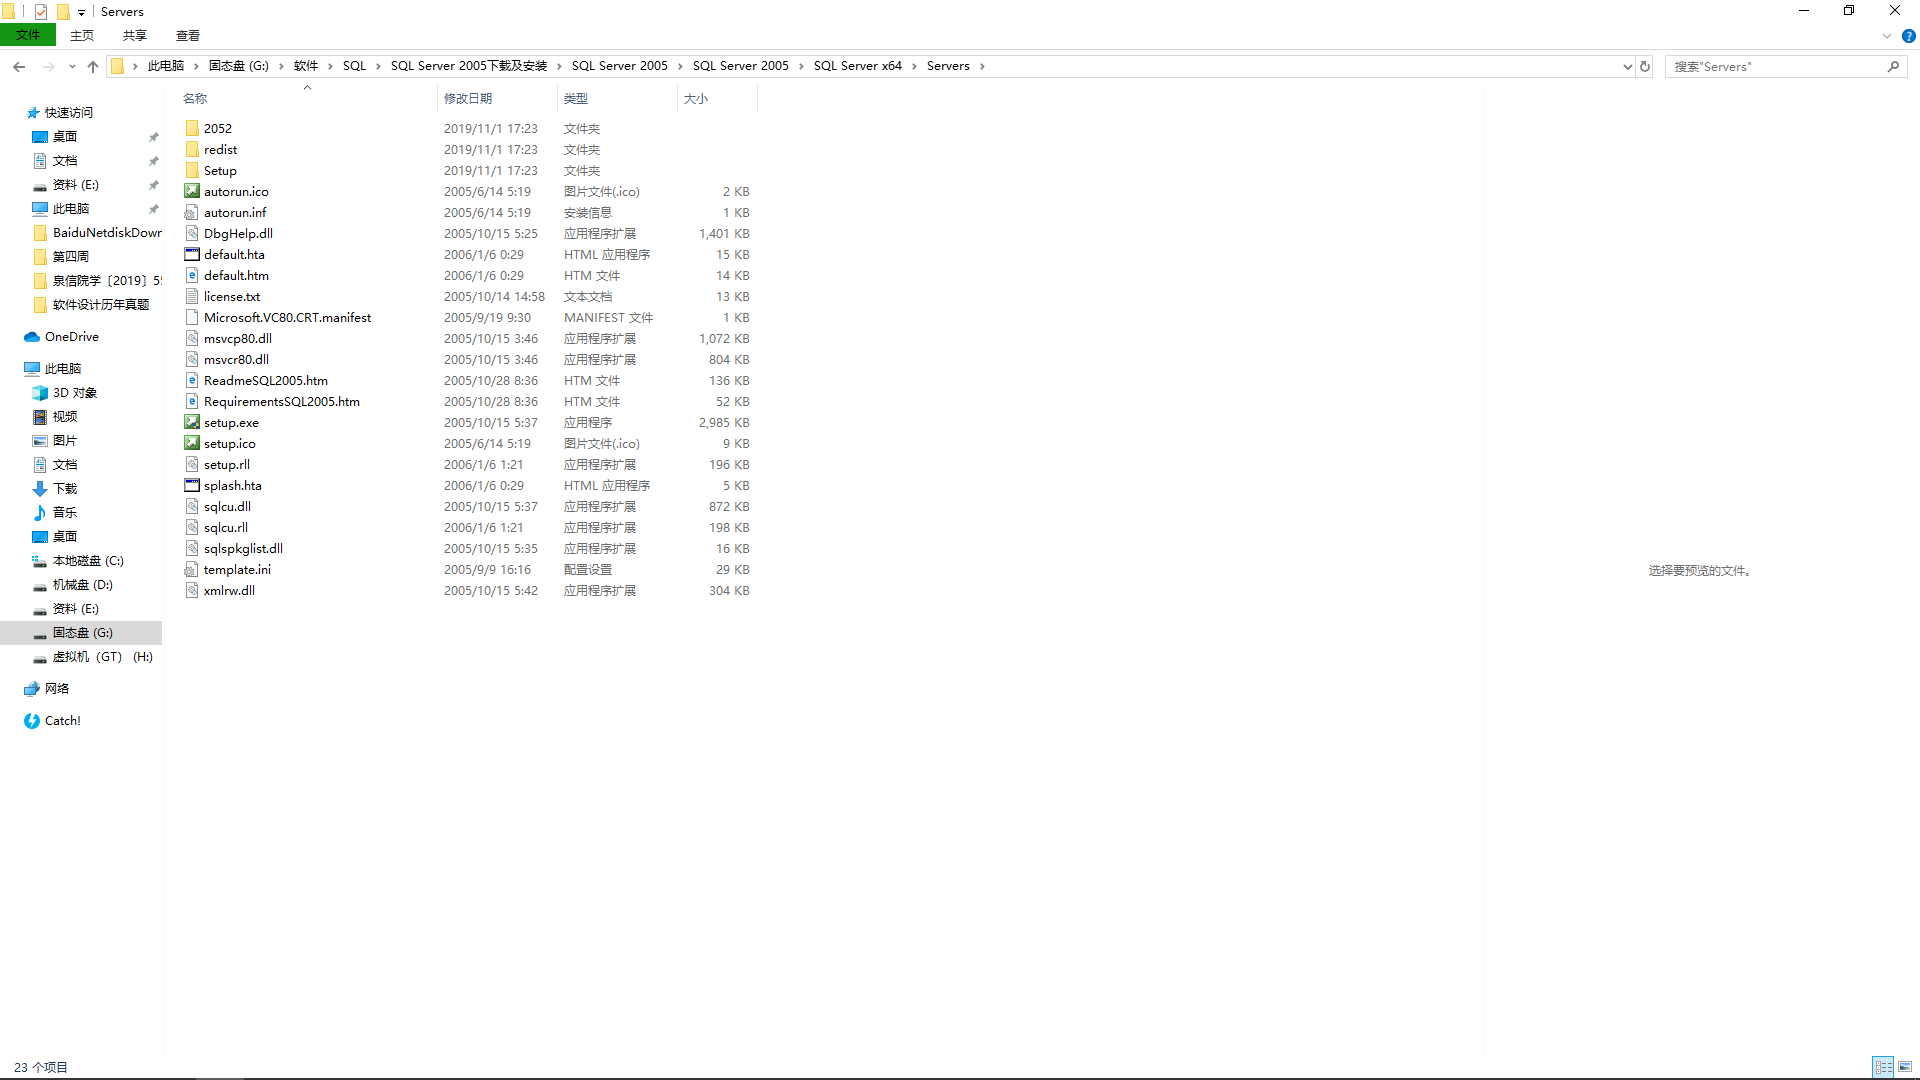Viewport: 1920px width, 1080px height.
Task: Open 下载 folder in sidebar
Action: (65, 489)
